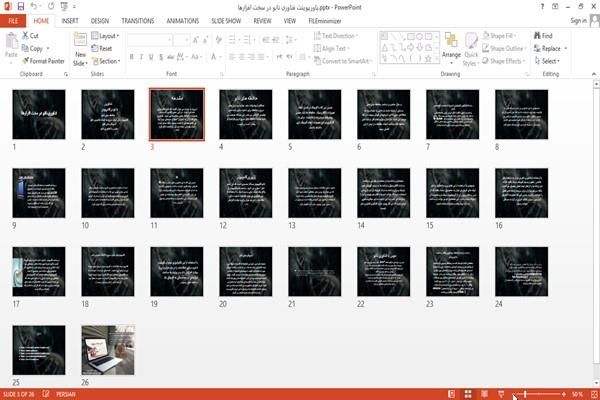The width and height of the screenshot is (600, 400).
Task: Increase the font size
Action: [x=196, y=40]
